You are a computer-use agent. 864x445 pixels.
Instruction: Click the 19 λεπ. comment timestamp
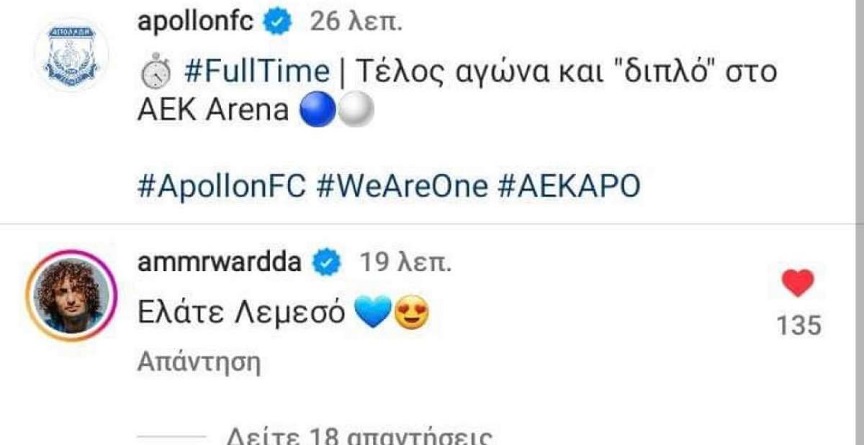pos(406,263)
